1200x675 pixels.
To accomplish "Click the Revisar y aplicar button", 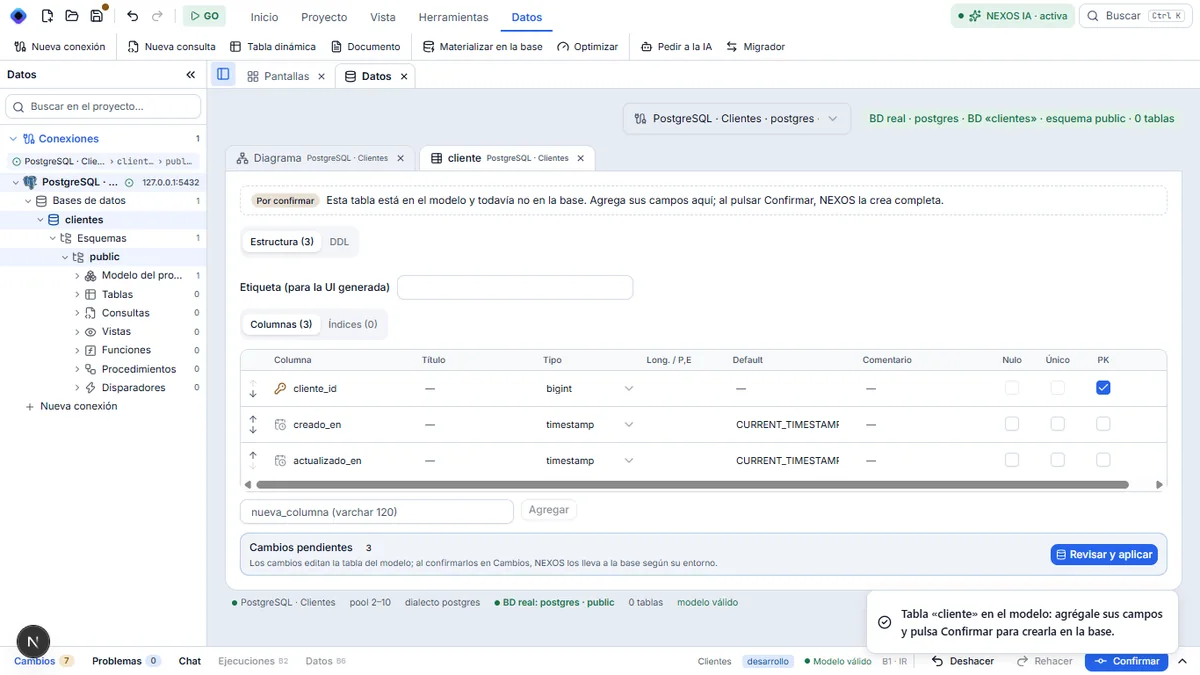I will [x=1104, y=554].
